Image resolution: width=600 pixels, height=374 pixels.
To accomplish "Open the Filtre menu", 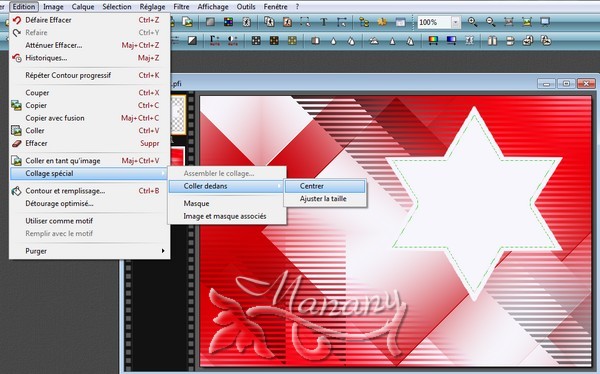I will (181, 7).
